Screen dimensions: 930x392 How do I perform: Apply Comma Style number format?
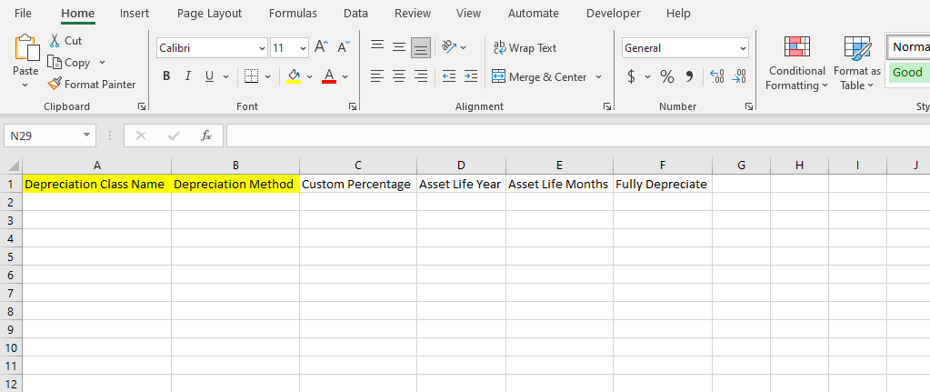689,77
